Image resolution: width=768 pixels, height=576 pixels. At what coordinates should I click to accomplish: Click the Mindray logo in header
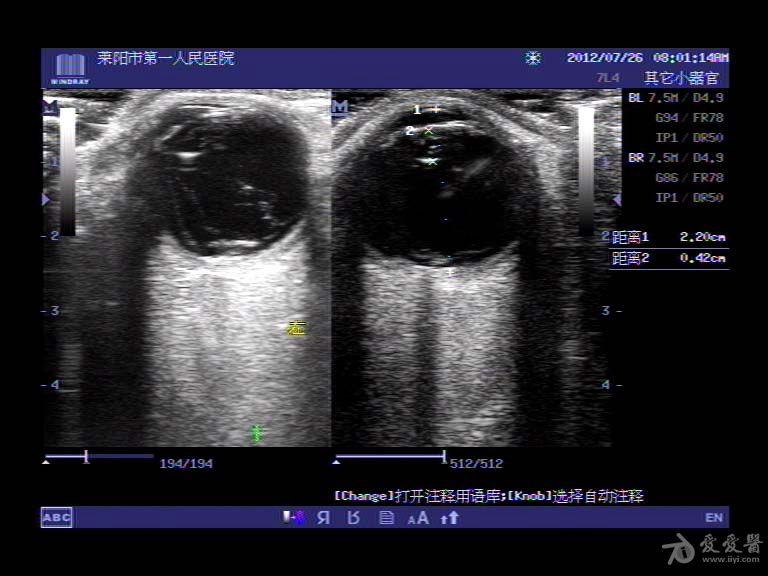pos(69,65)
